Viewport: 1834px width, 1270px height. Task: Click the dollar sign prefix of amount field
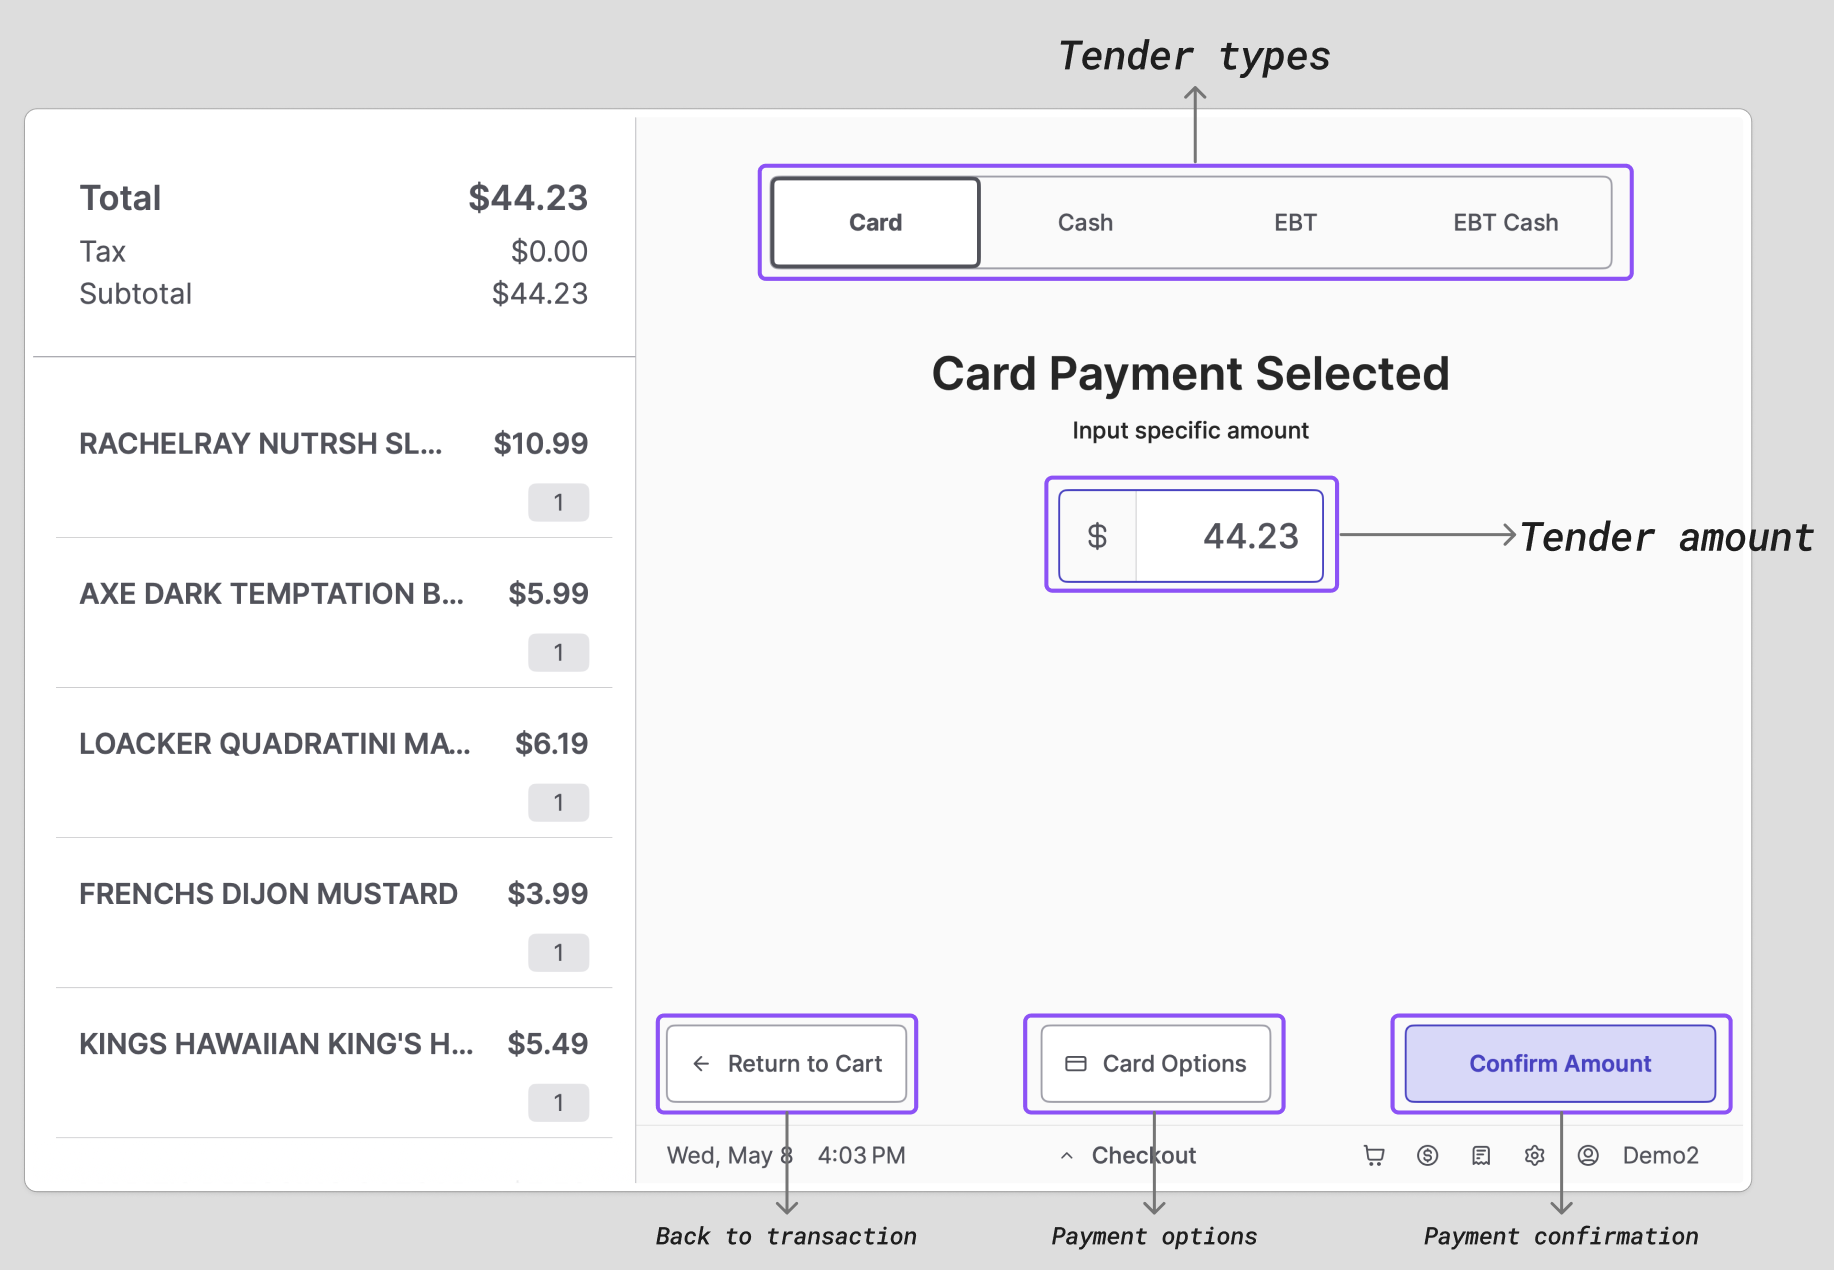1097,536
